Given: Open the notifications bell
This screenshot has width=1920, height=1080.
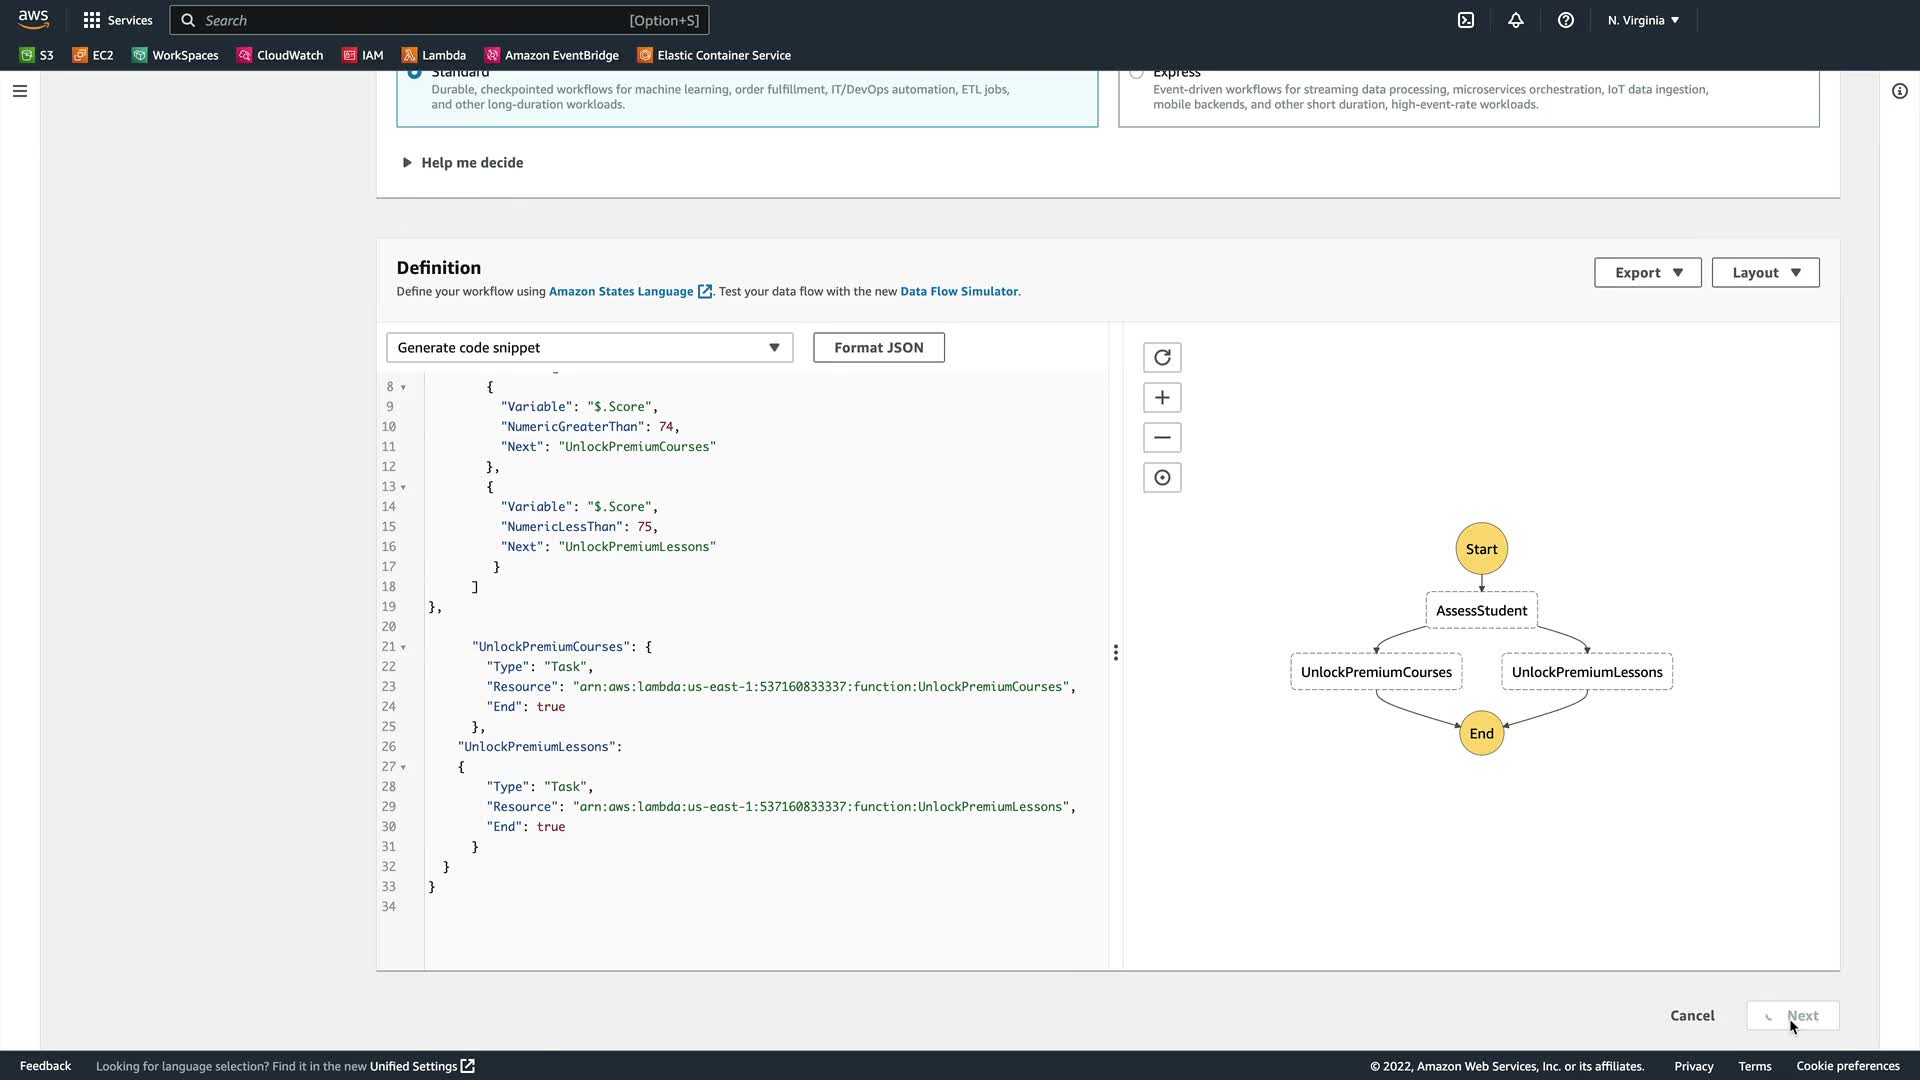Looking at the screenshot, I should pos(1516,20).
